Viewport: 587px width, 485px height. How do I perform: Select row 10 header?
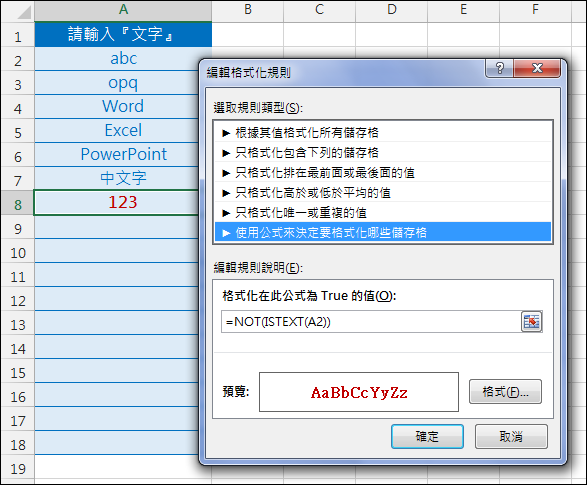click(x=18, y=251)
